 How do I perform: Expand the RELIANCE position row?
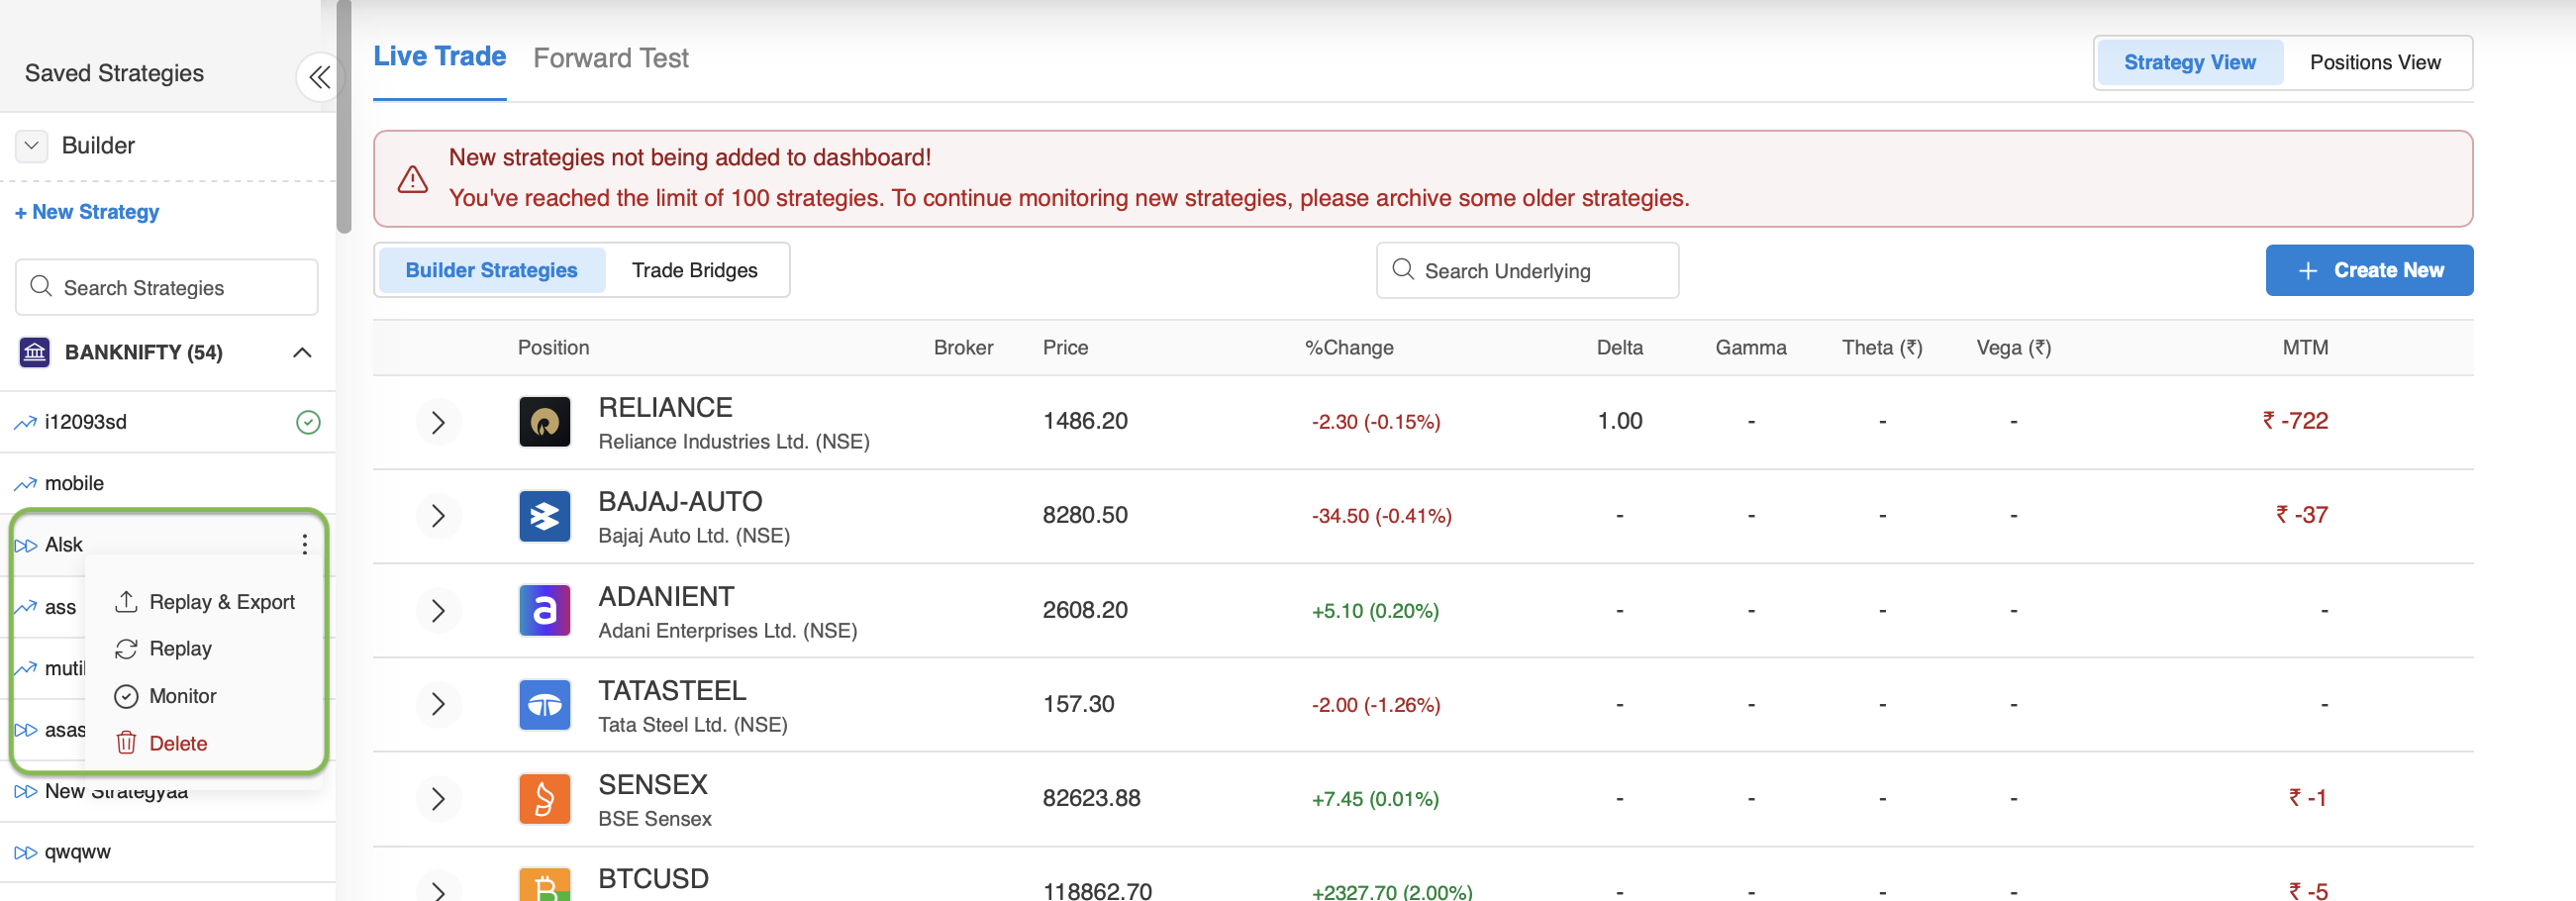tap(438, 422)
